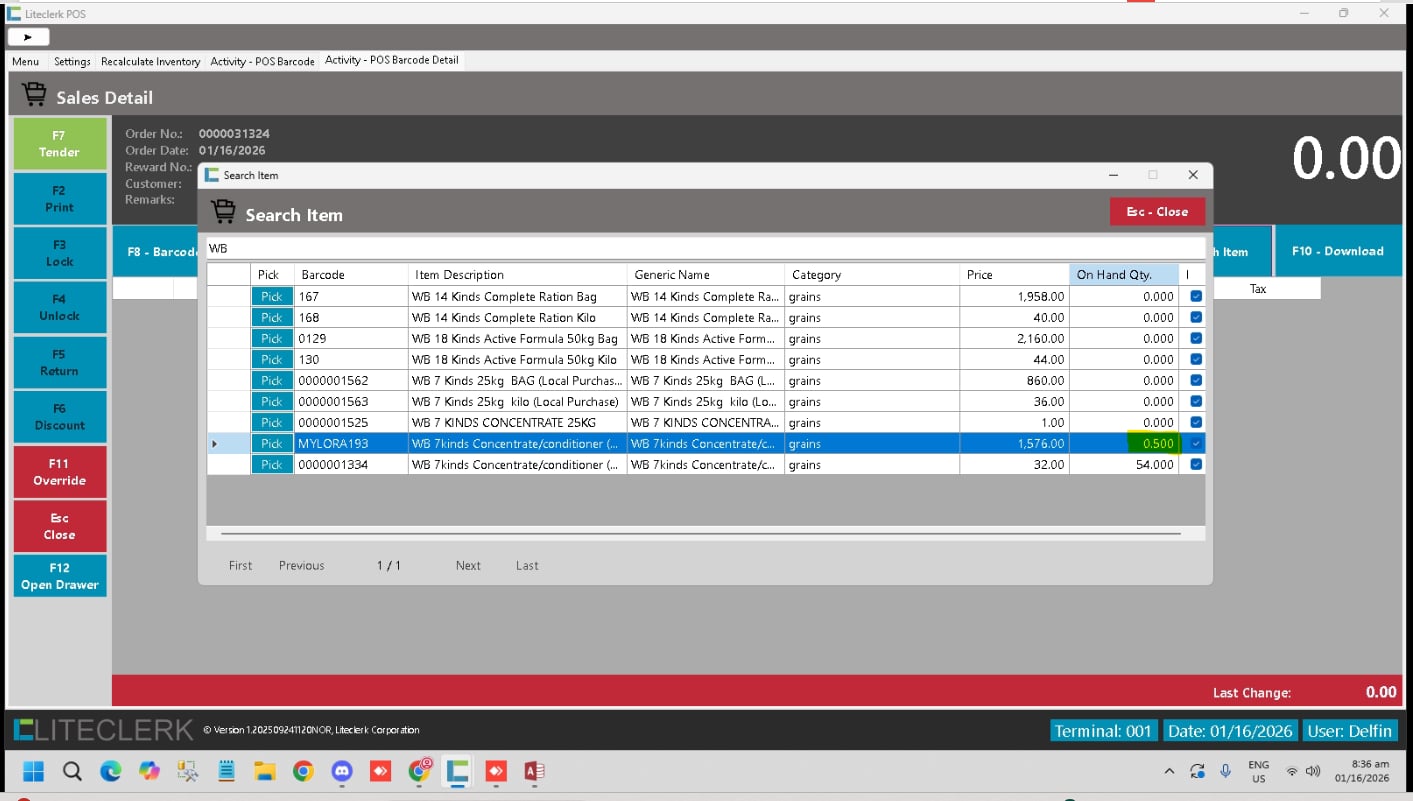This screenshot has width=1413, height=801.
Task: Toggle checkbox for barcode 167 row
Action: (1196, 297)
